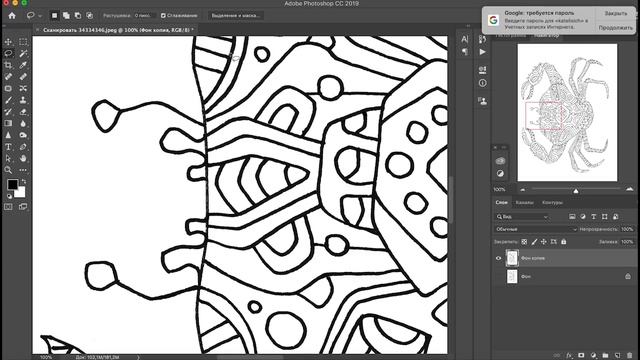
Task: Select the Crop tool
Action: click(x=8, y=65)
